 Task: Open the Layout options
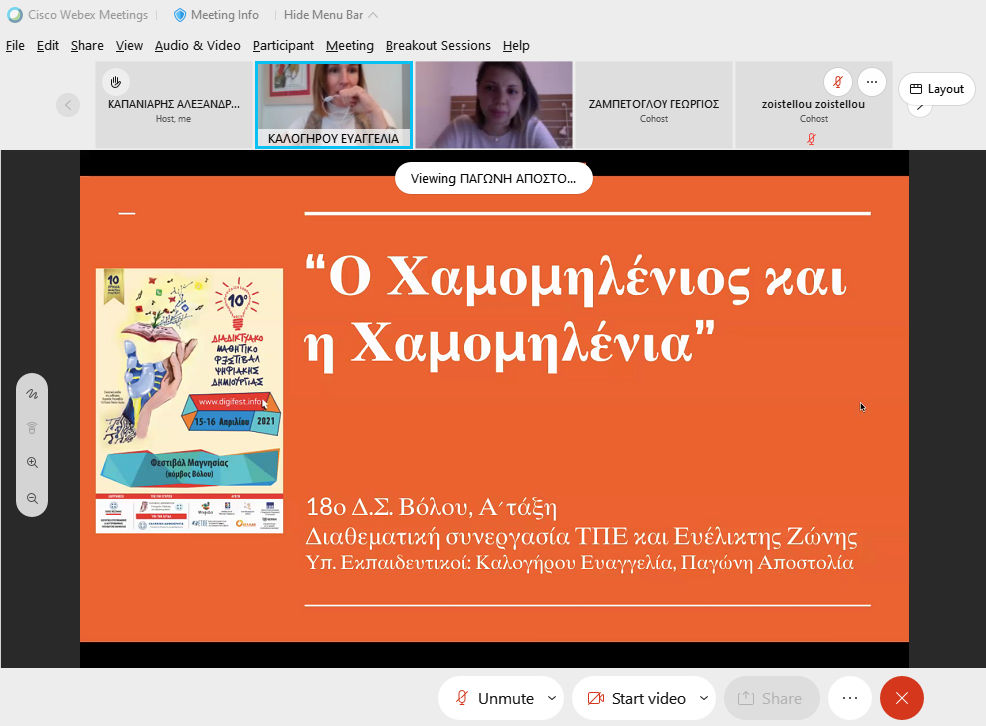pos(937,89)
